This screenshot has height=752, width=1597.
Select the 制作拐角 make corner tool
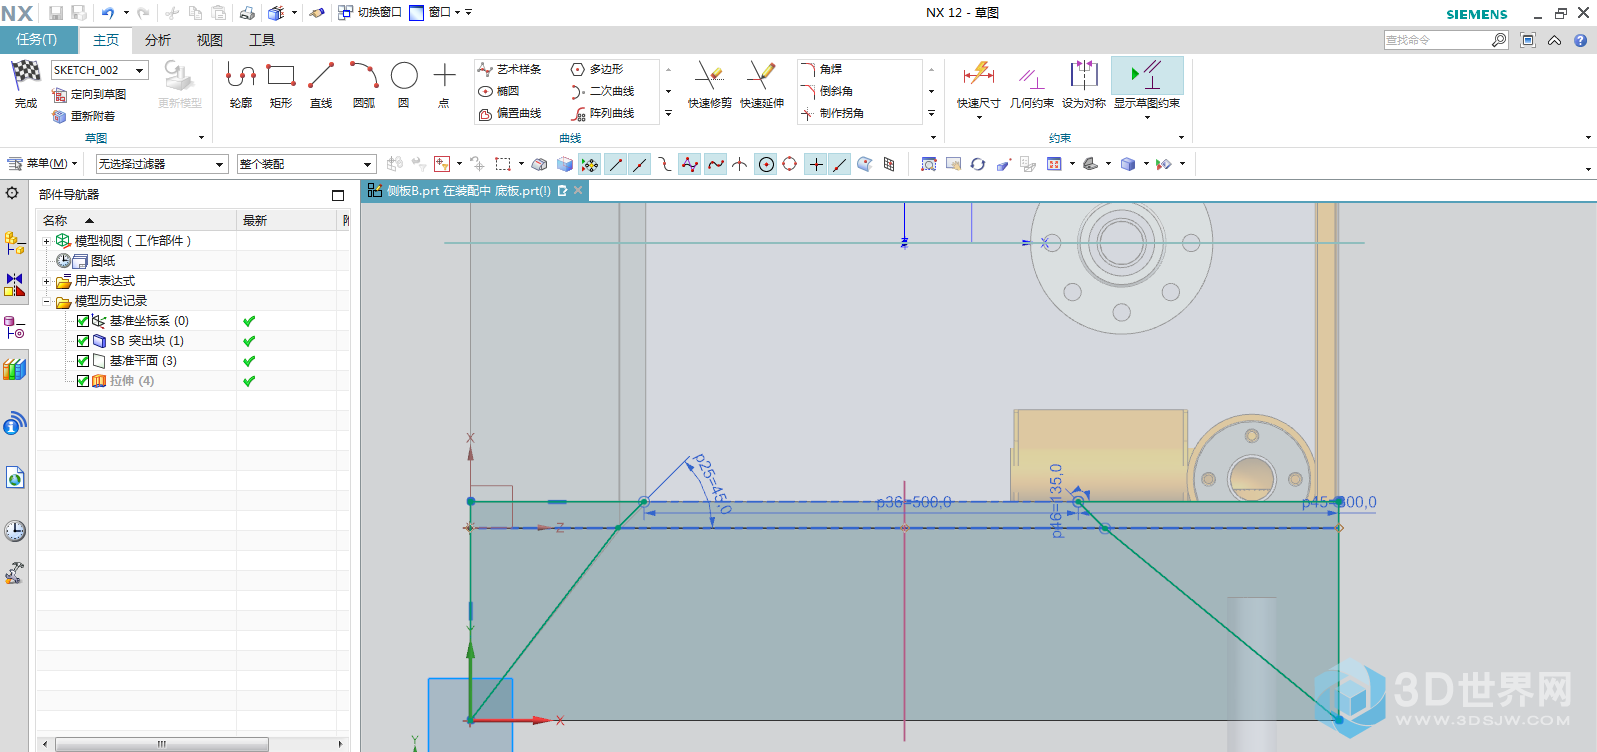click(x=833, y=113)
